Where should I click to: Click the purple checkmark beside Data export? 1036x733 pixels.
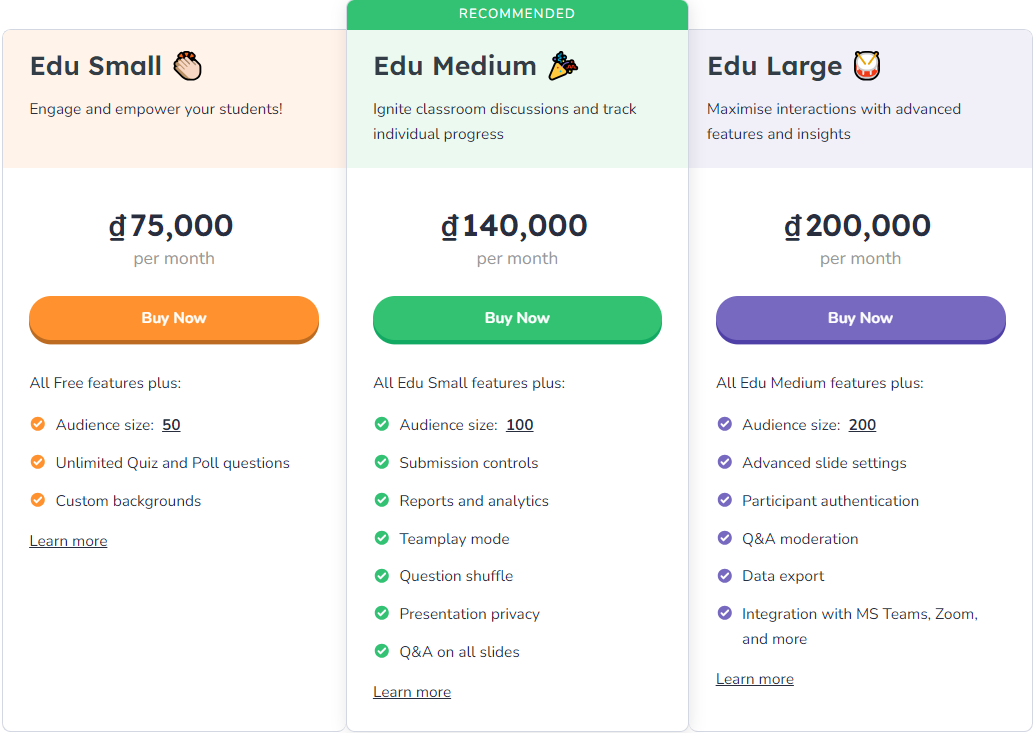click(x=725, y=575)
